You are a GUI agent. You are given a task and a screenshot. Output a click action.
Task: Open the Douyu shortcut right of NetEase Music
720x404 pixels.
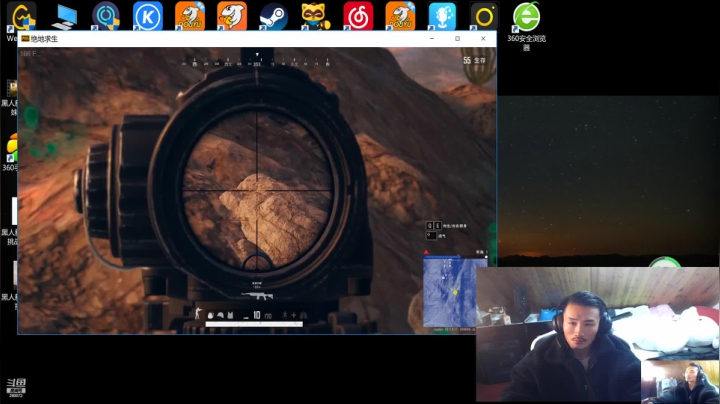[x=400, y=16]
